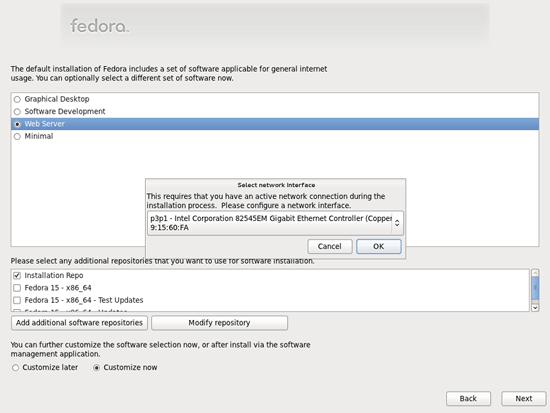Go Back to the previous installer step
The height and width of the screenshot is (413, 550).
[468, 399]
